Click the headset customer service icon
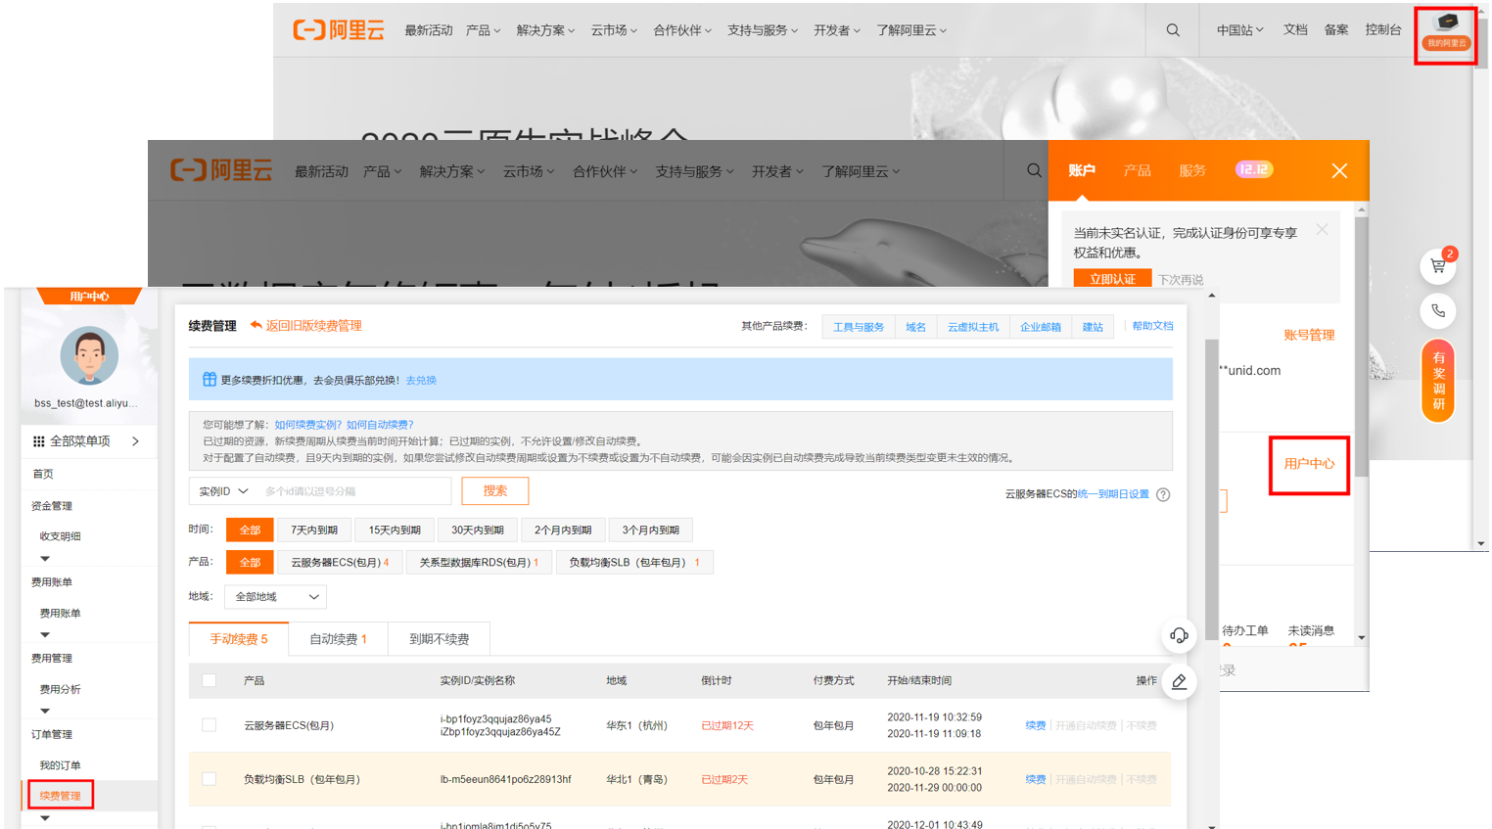 [1179, 636]
